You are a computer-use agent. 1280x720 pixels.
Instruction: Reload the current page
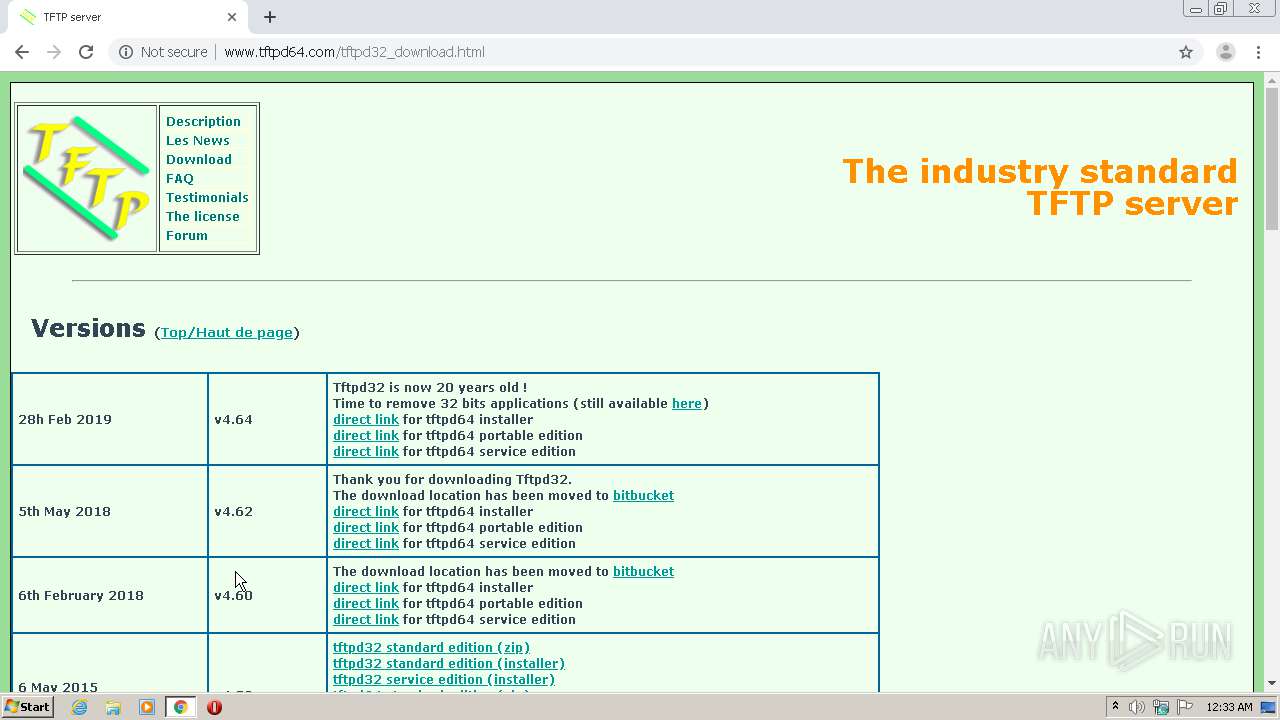pos(86,52)
